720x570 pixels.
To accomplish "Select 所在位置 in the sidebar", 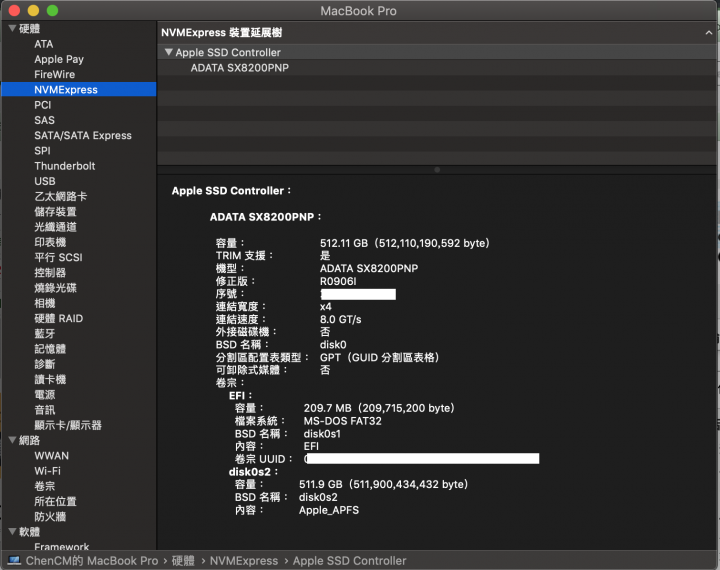I will click(x=55, y=501).
